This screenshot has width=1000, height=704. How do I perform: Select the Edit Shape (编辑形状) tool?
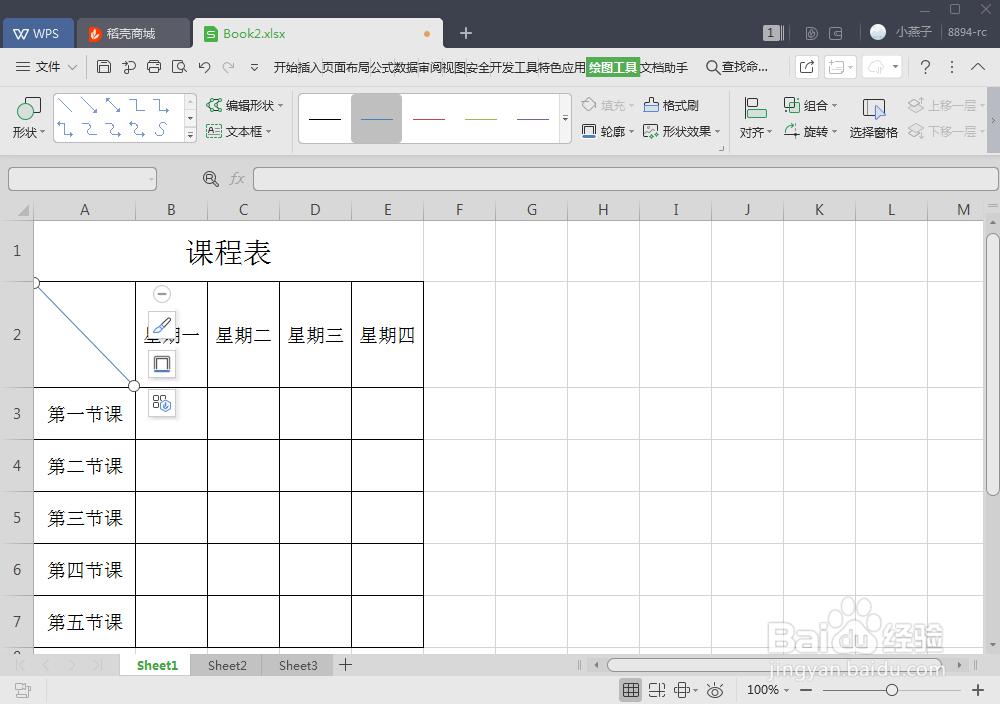coord(244,105)
